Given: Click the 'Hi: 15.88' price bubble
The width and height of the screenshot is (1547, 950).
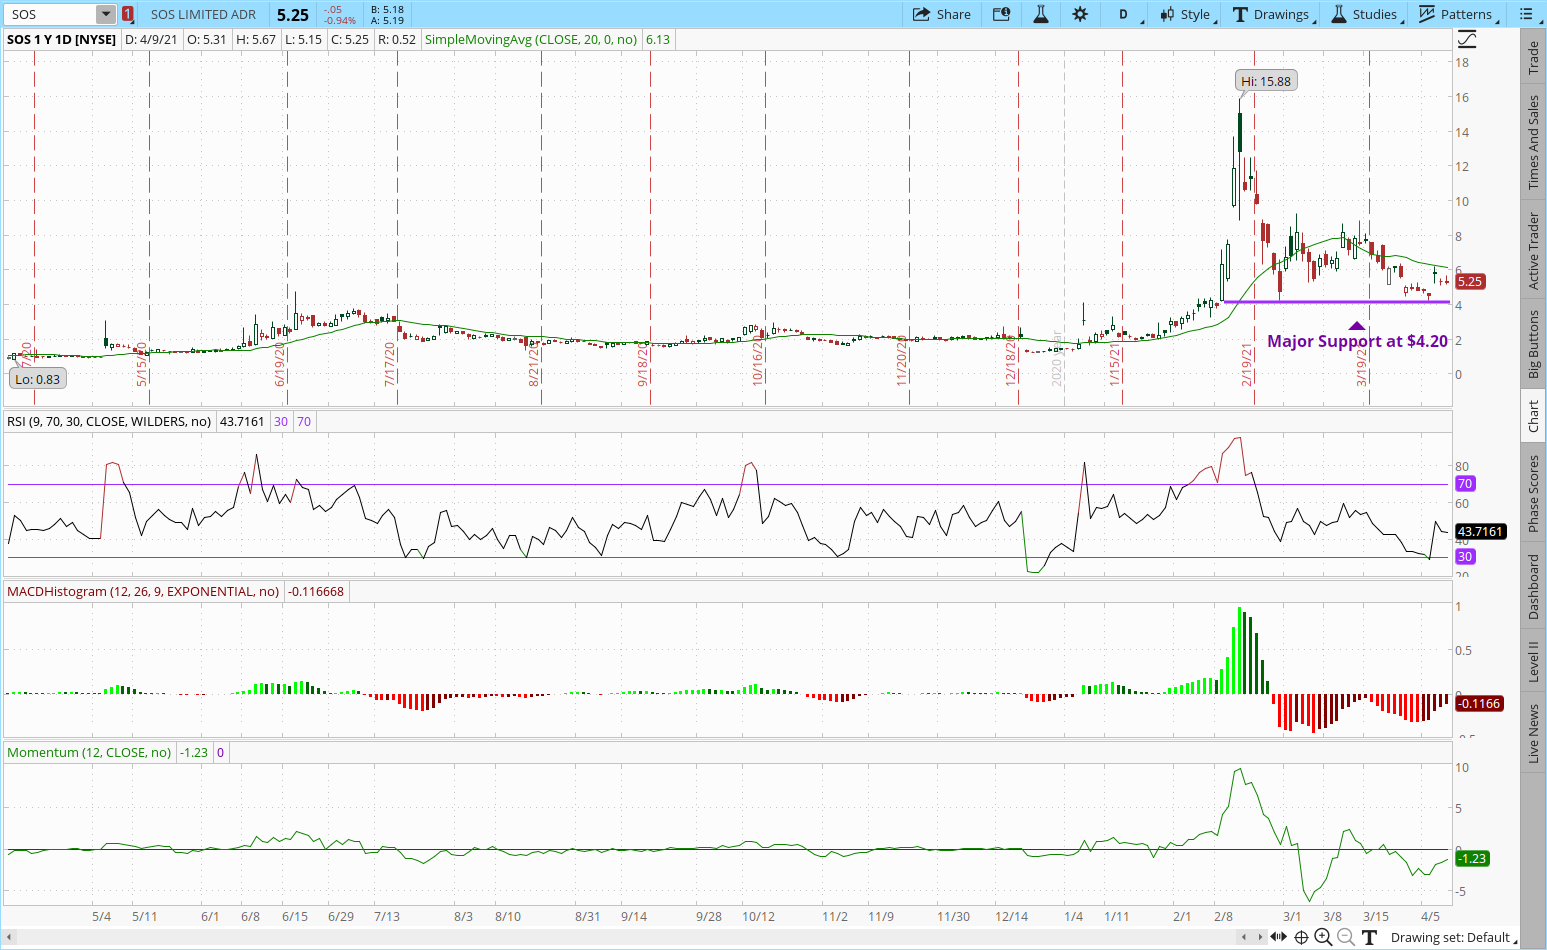Looking at the screenshot, I should (x=1265, y=81).
